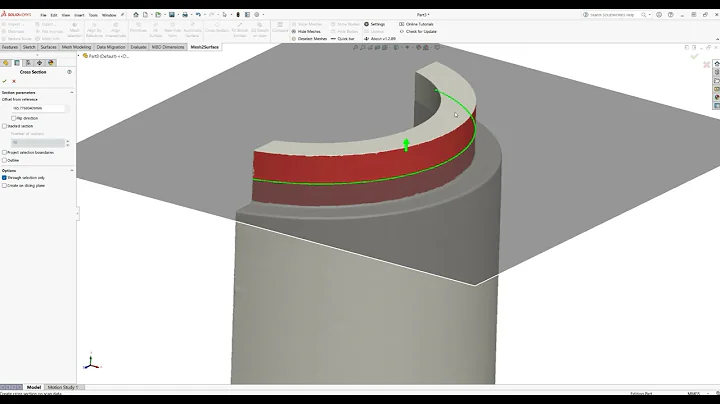Viewport: 720px width, 404px height.
Task: Open the View menu
Action: coord(66,15)
